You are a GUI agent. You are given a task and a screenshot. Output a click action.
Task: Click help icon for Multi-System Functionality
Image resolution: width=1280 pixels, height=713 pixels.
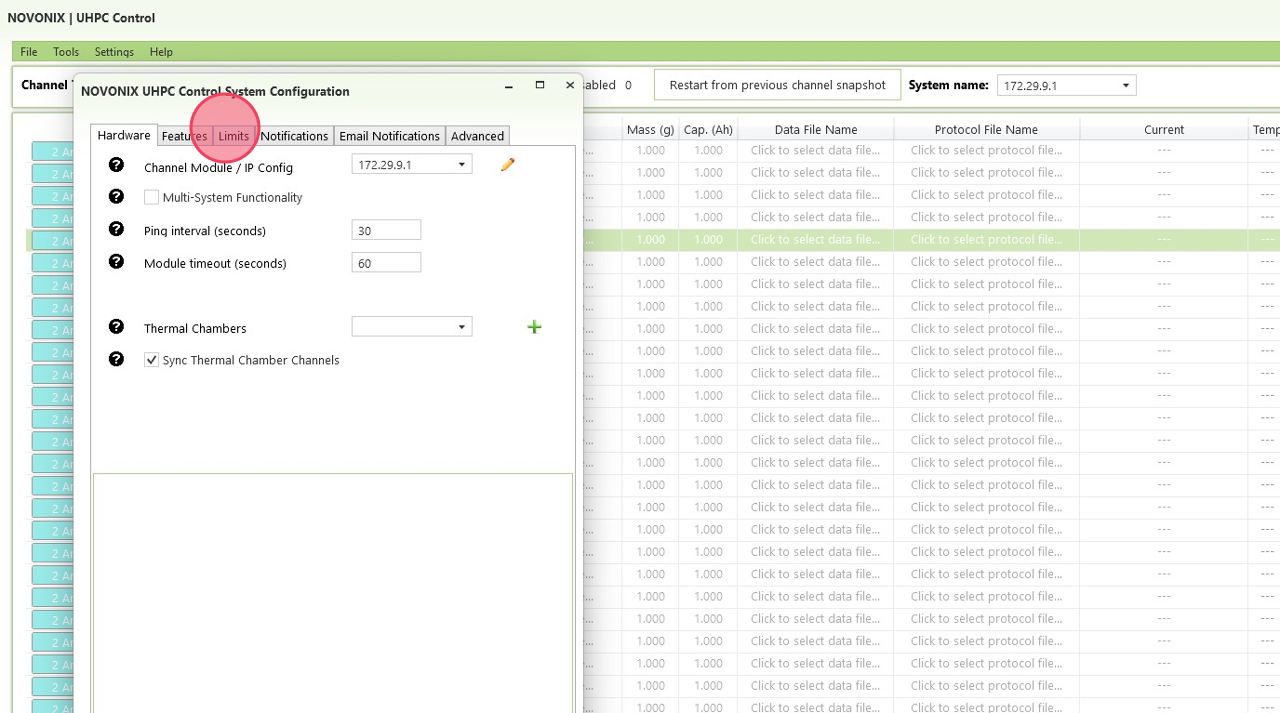(116, 197)
